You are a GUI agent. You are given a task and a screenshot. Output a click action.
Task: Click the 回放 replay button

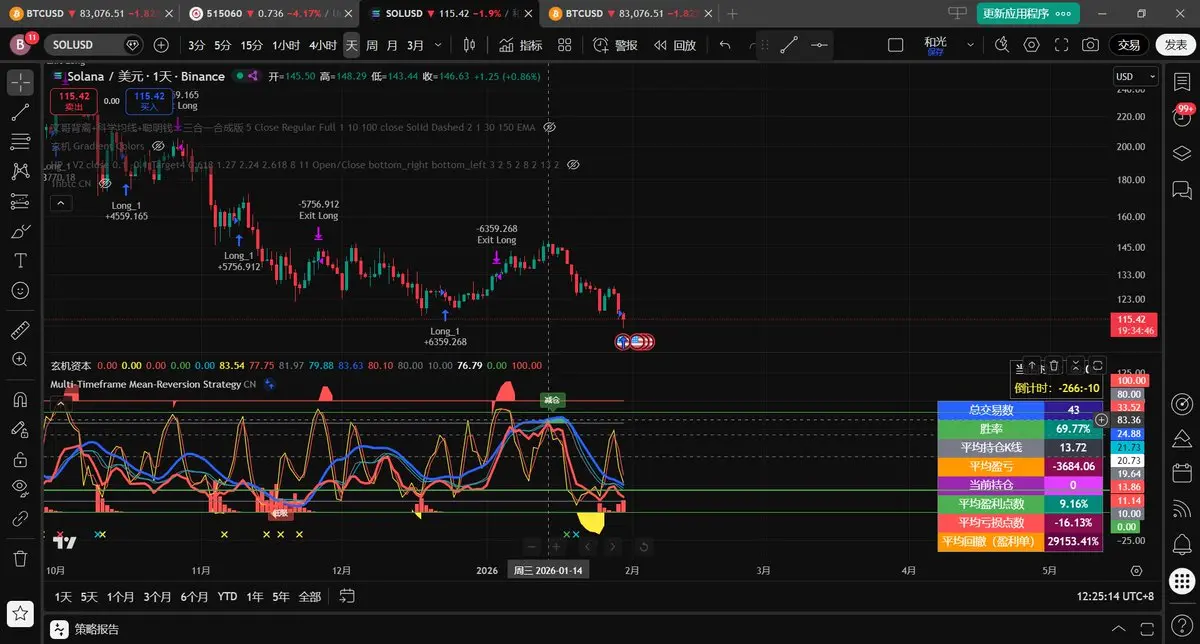pyautogui.click(x=675, y=45)
